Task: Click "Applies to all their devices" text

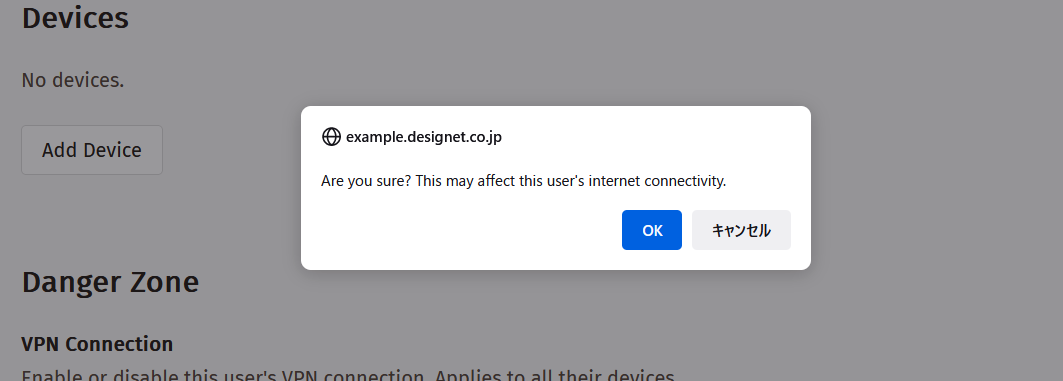Action: click(555, 376)
